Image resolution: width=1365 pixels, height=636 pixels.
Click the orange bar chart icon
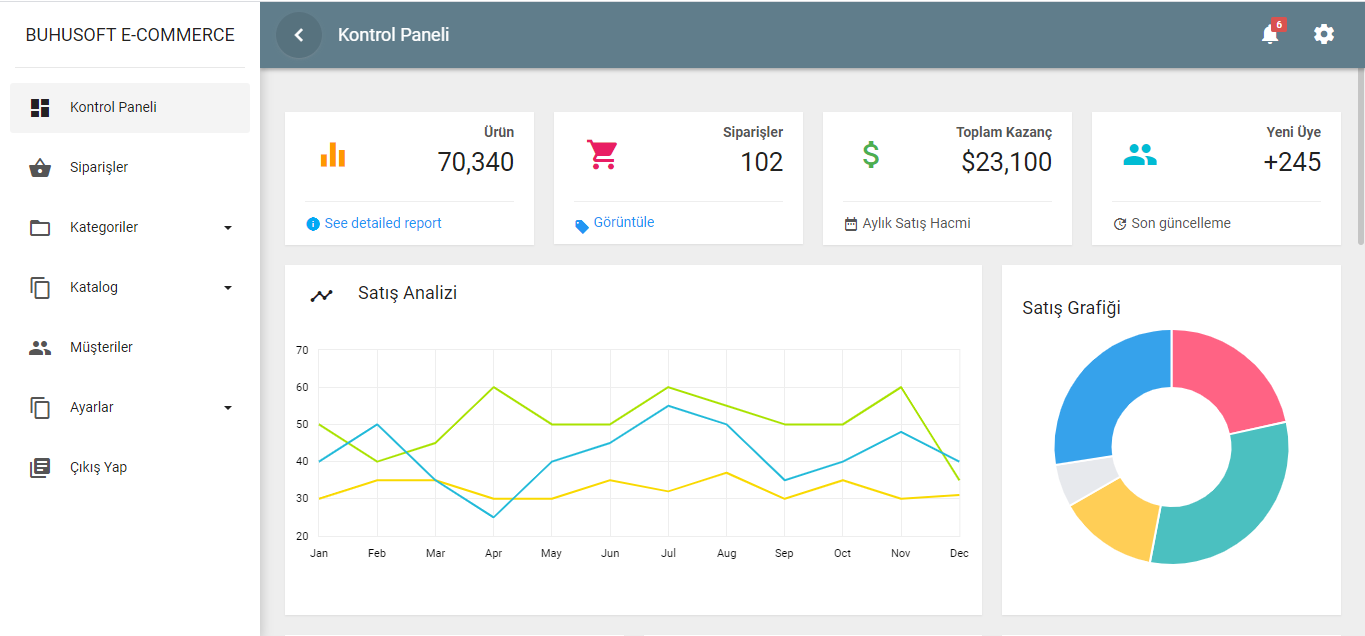tap(333, 155)
